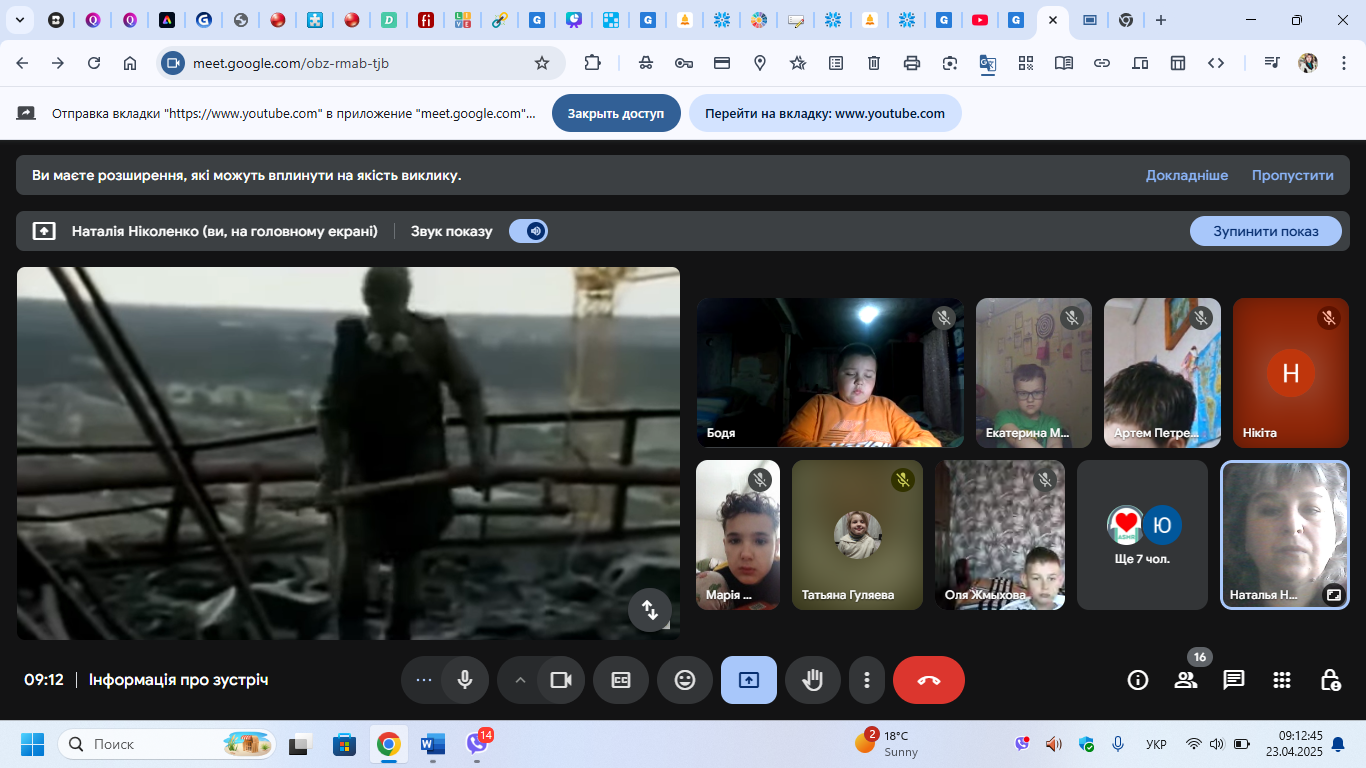Open the Ще 7 чол. tile
This screenshot has height=768, width=1366.
tap(1142, 534)
